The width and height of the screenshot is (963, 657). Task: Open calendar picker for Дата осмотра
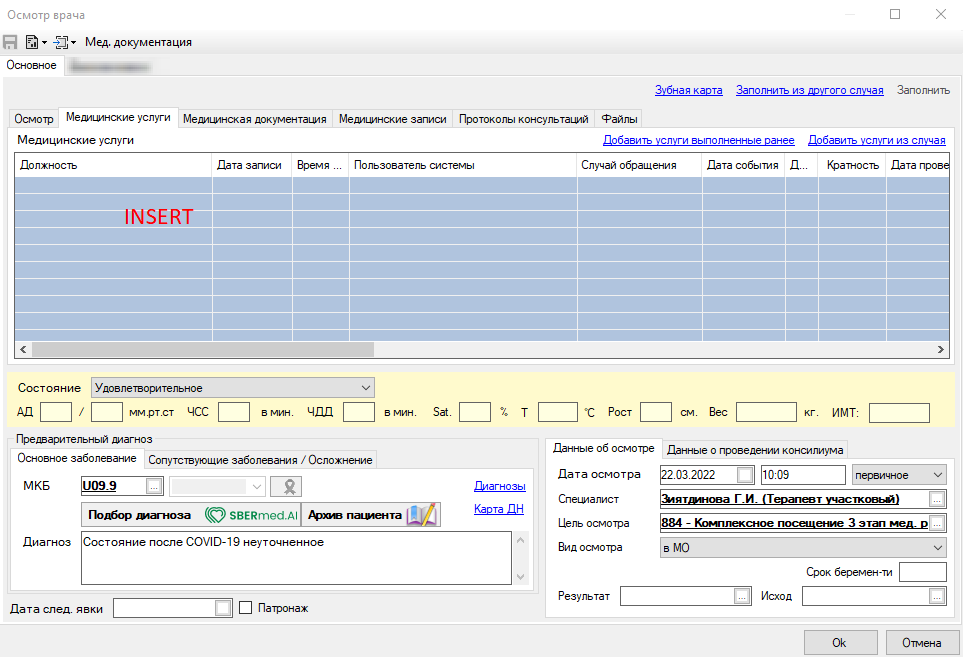pyautogui.click(x=745, y=475)
